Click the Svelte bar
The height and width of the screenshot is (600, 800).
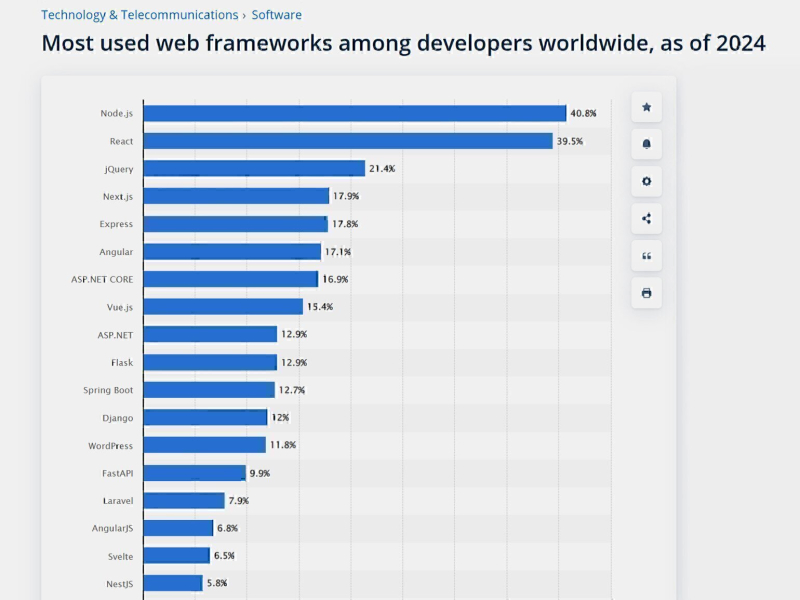click(x=177, y=556)
